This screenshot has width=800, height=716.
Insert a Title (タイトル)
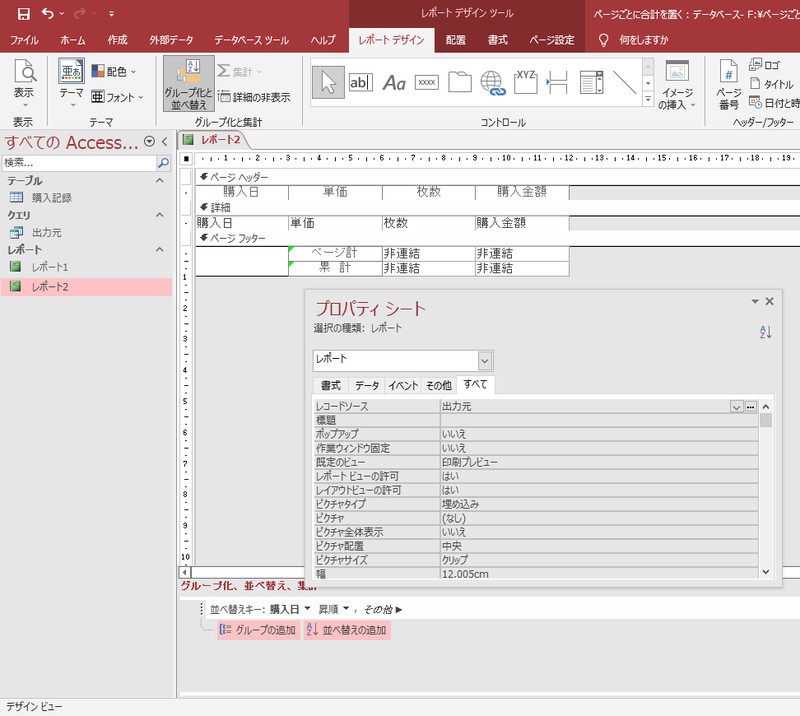coord(771,84)
